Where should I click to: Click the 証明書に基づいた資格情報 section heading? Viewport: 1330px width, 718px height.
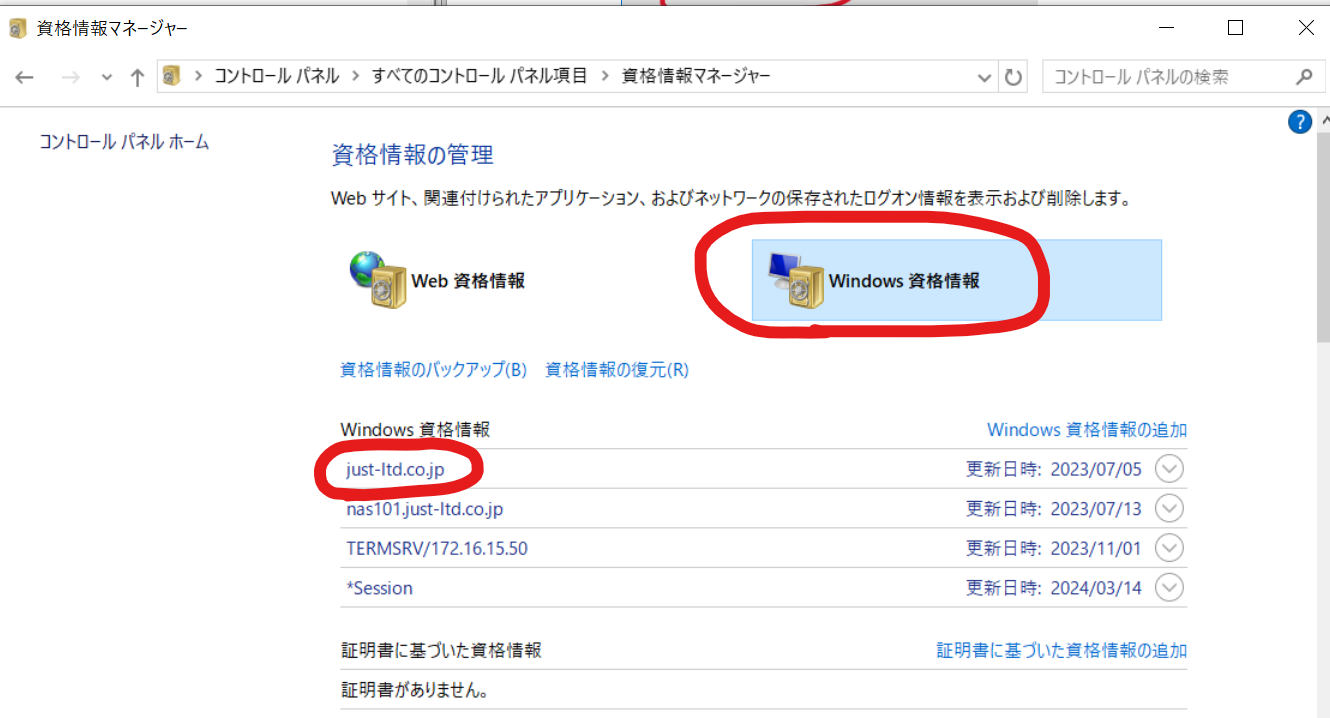pyautogui.click(x=441, y=650)
